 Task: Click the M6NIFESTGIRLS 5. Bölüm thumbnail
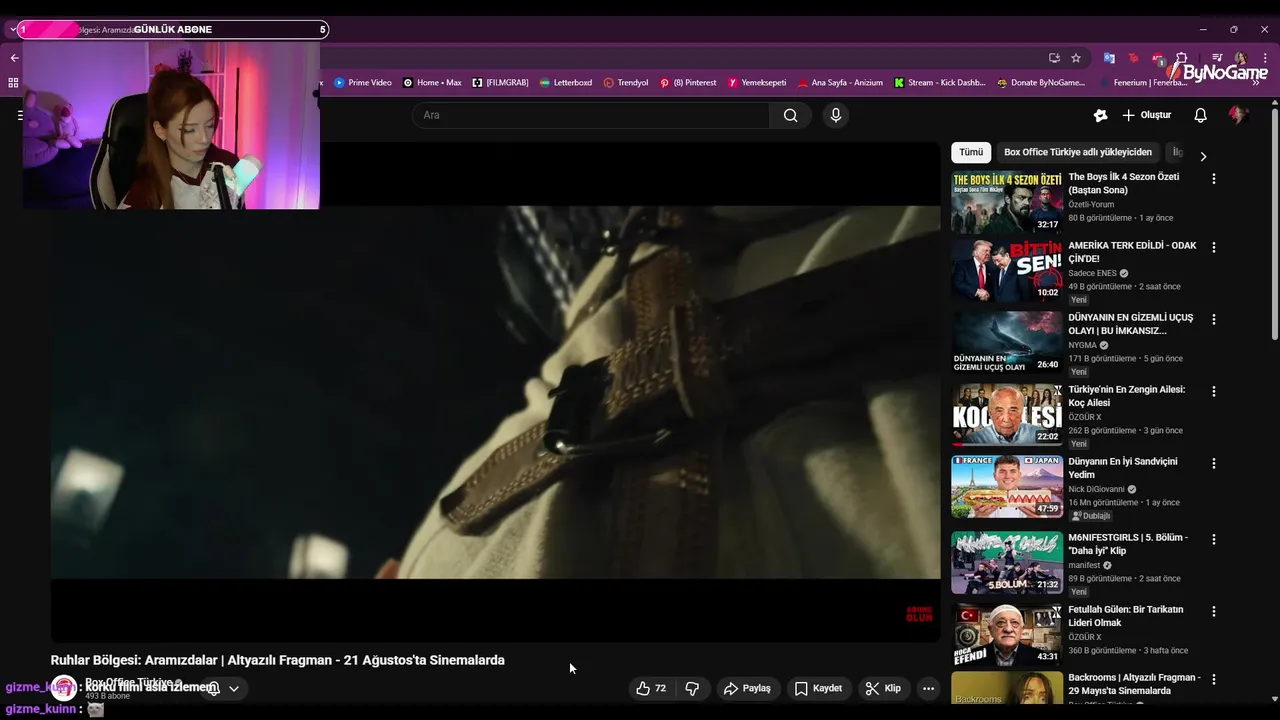point(1006,562)
